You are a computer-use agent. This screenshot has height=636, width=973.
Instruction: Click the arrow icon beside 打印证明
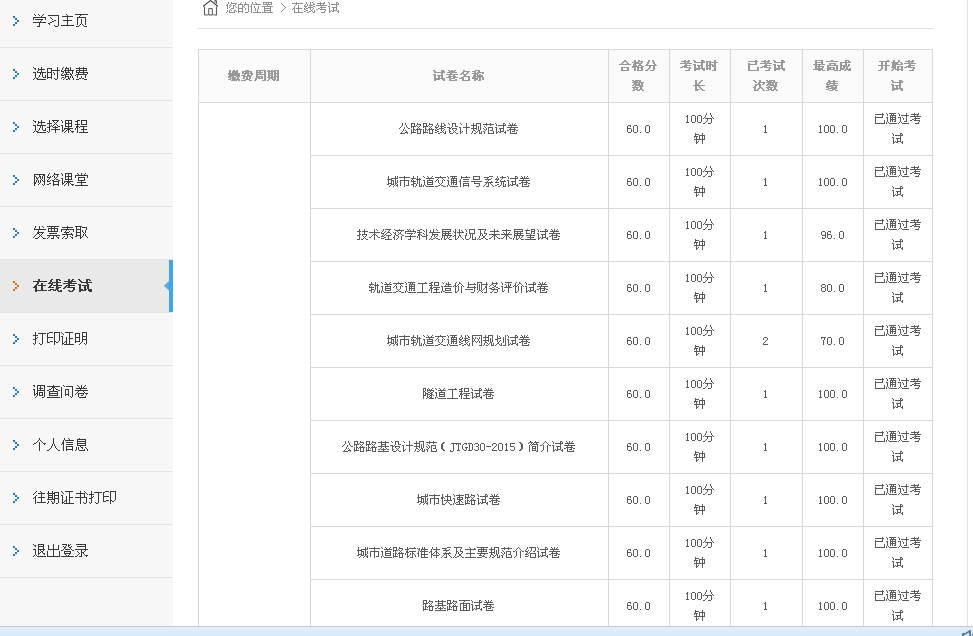click(x=16, y=339)
